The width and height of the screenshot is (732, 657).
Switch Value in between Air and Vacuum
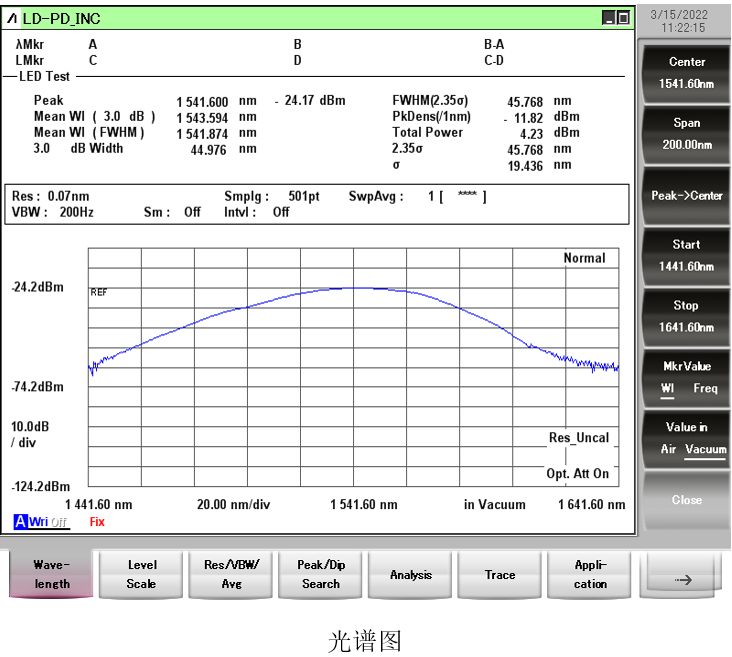[x=686, y=438]
